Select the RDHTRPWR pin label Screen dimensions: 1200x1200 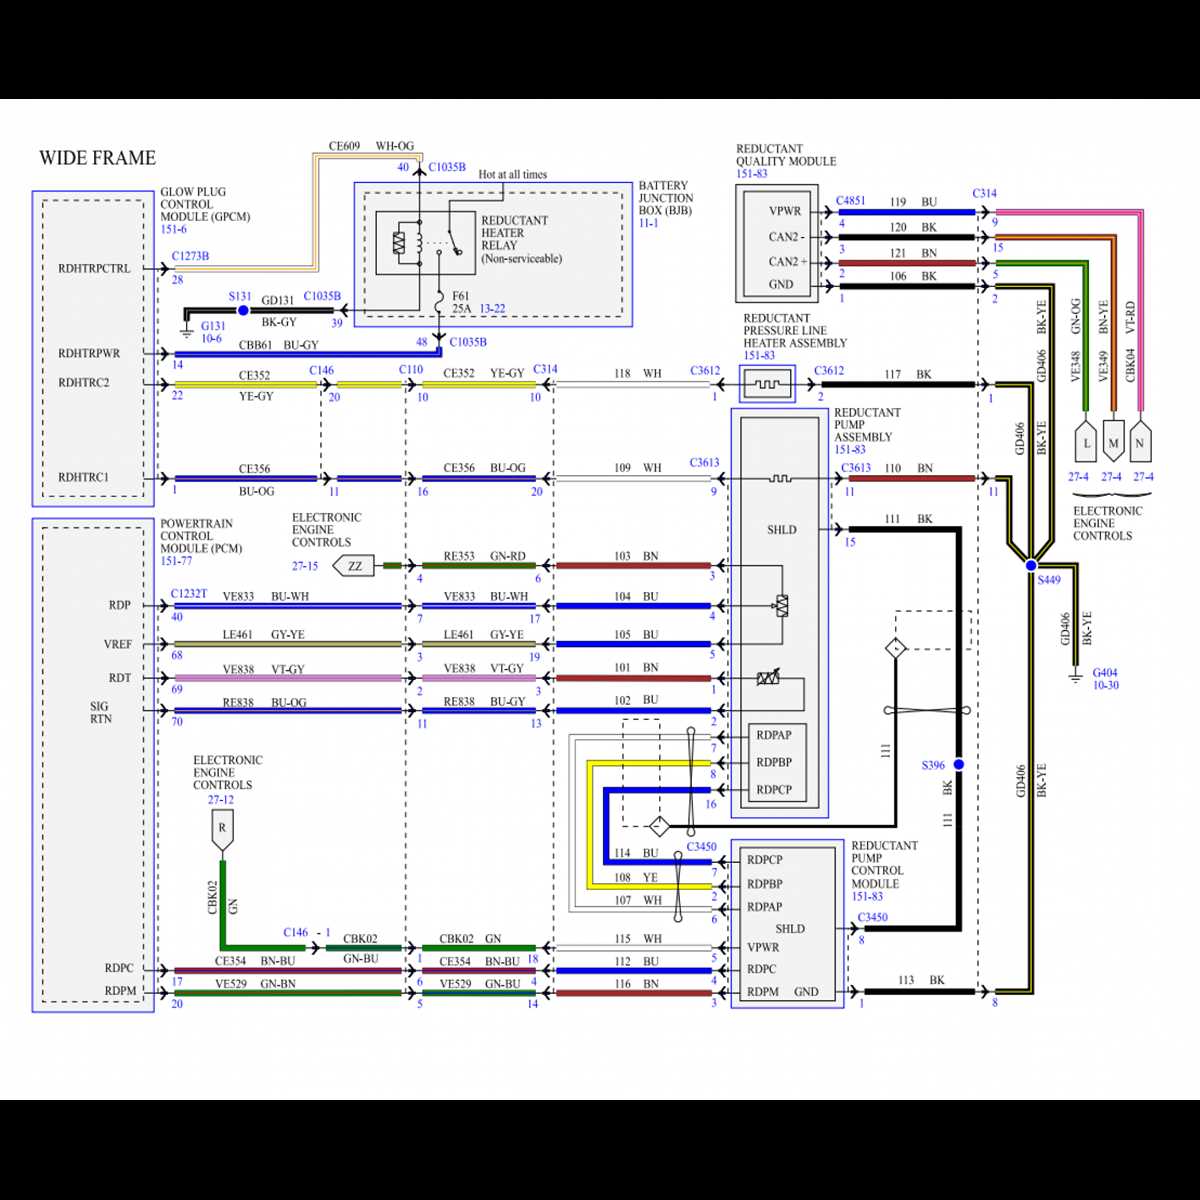[89, 353]
